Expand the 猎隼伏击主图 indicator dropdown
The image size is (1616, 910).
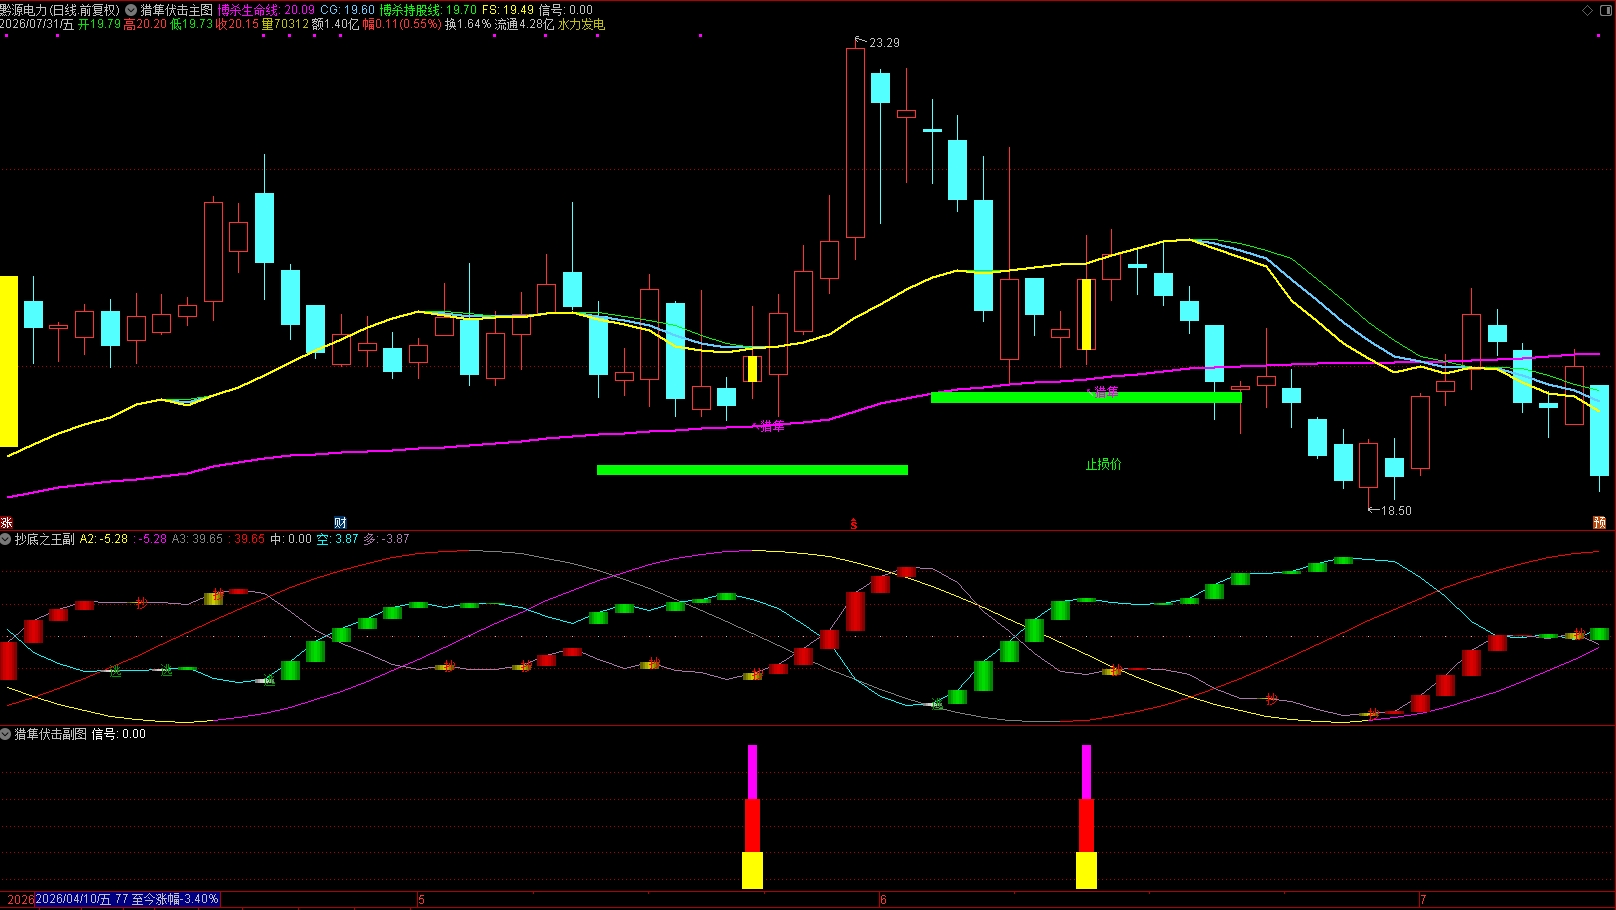pyautogui.click(x=131, y=10)
